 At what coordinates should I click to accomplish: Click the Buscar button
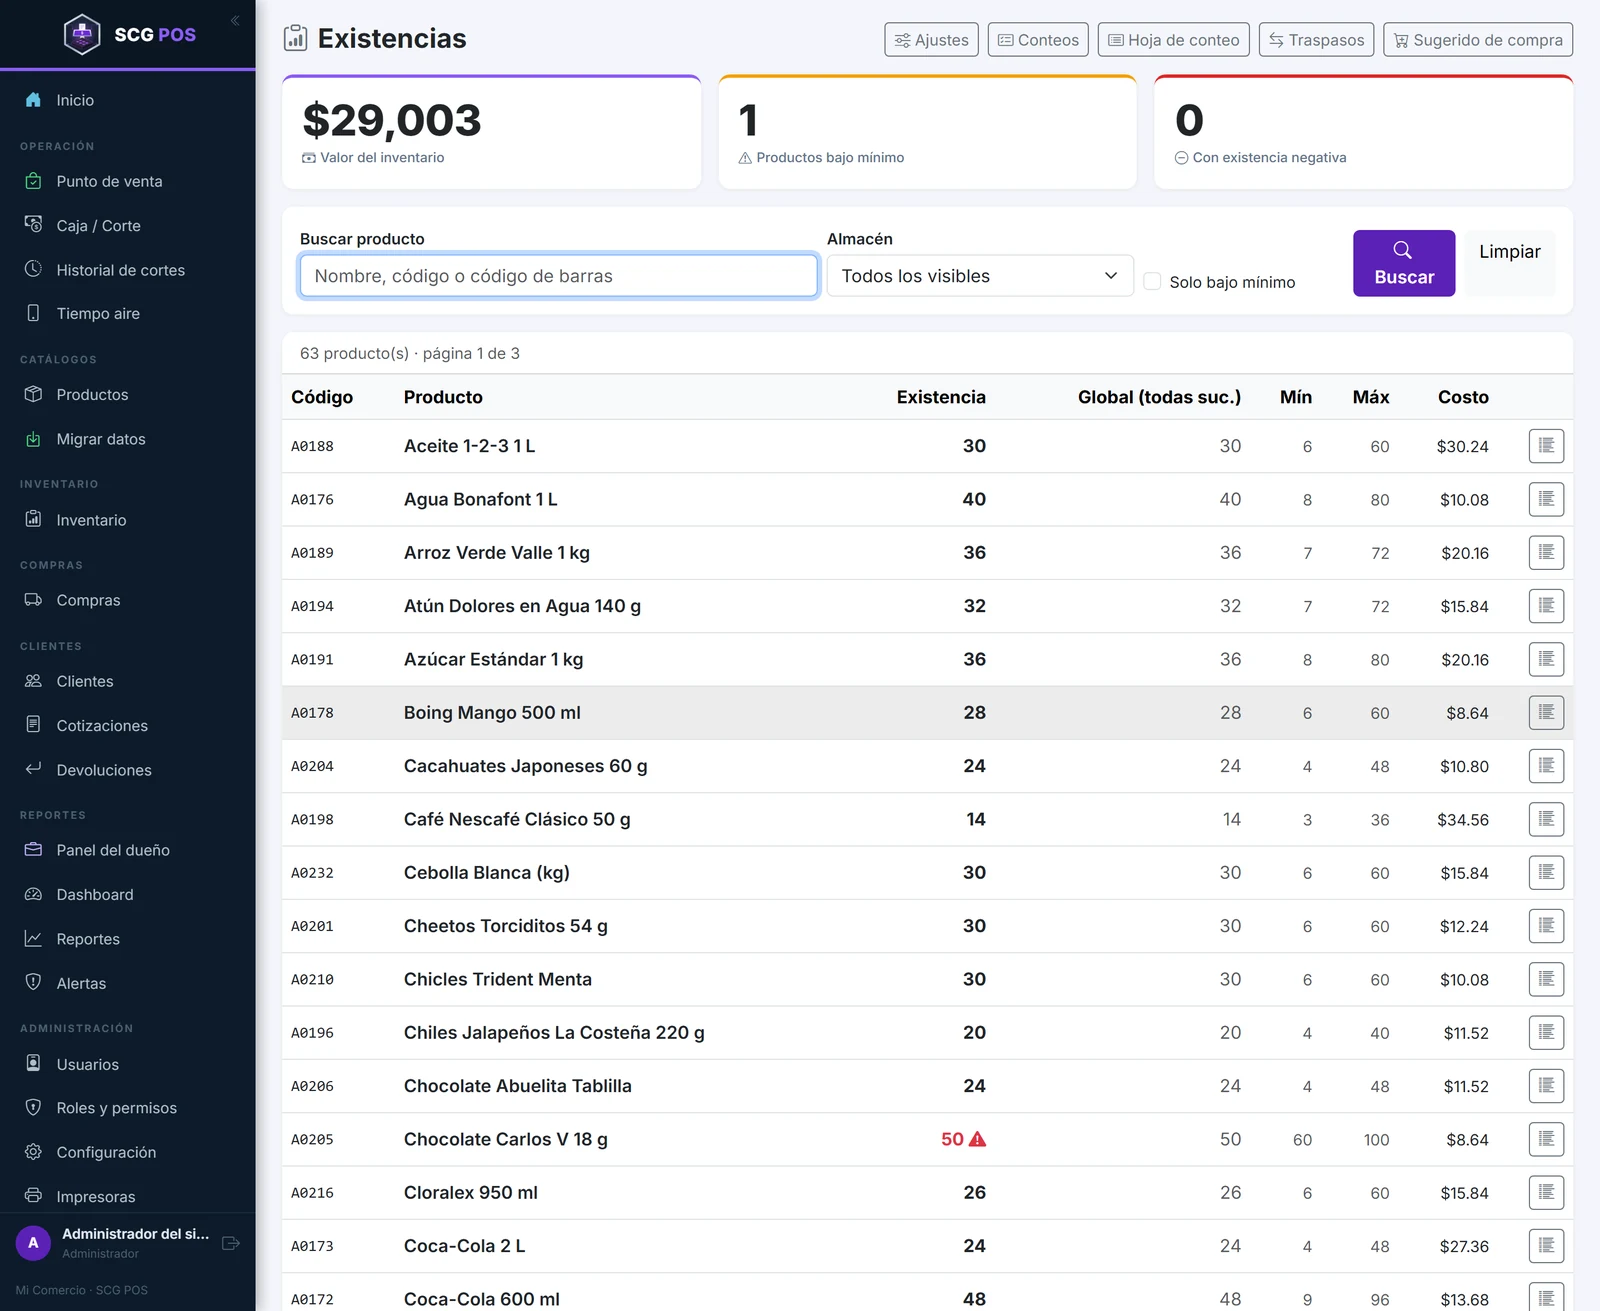[x=1404, y=263]
